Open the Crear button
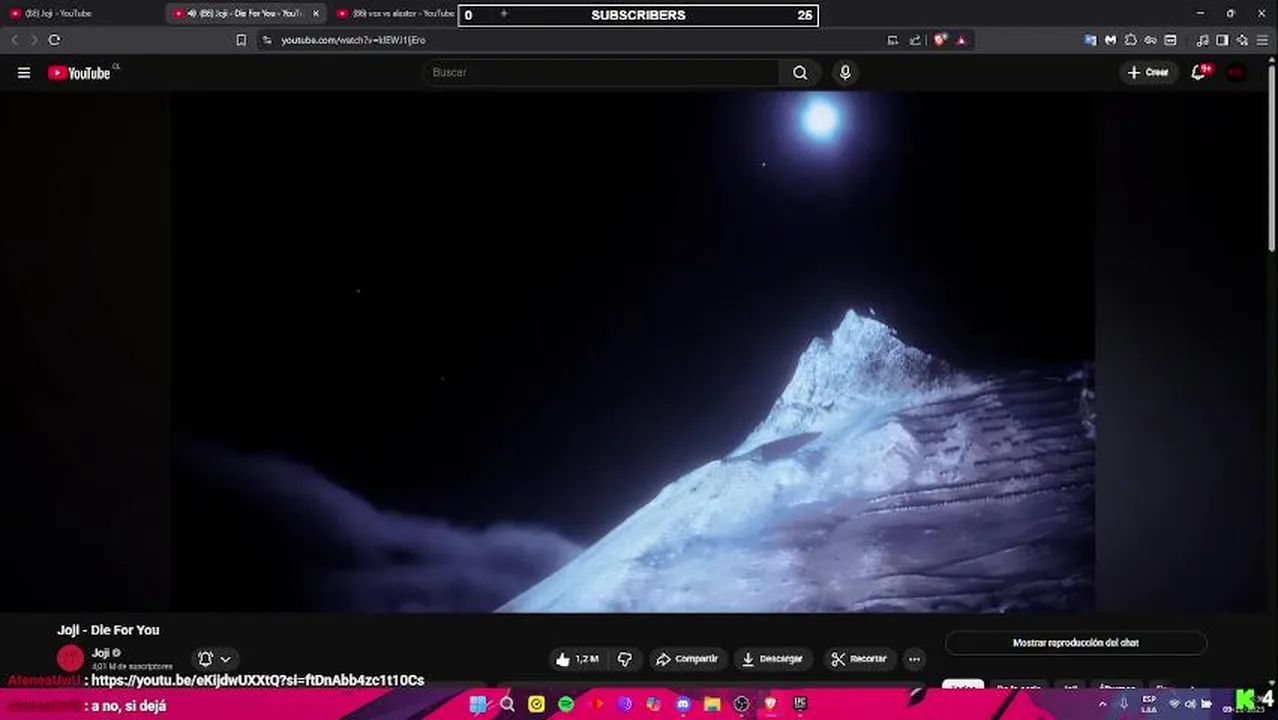Image resolution: width=1278 pixels, height=720 pixels. 1148,73
